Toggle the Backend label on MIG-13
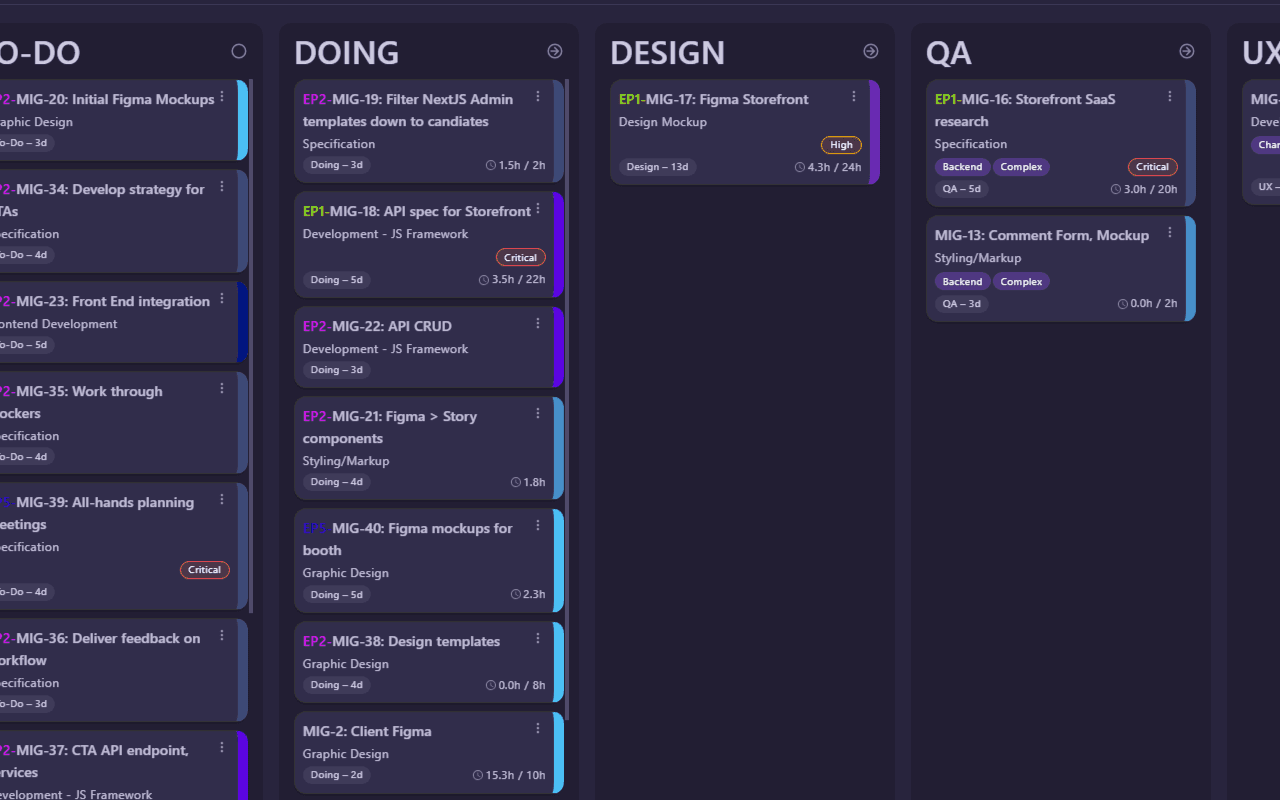This screenshot has height=800, width=1280. pyautogui.click(x=962, y=281)
